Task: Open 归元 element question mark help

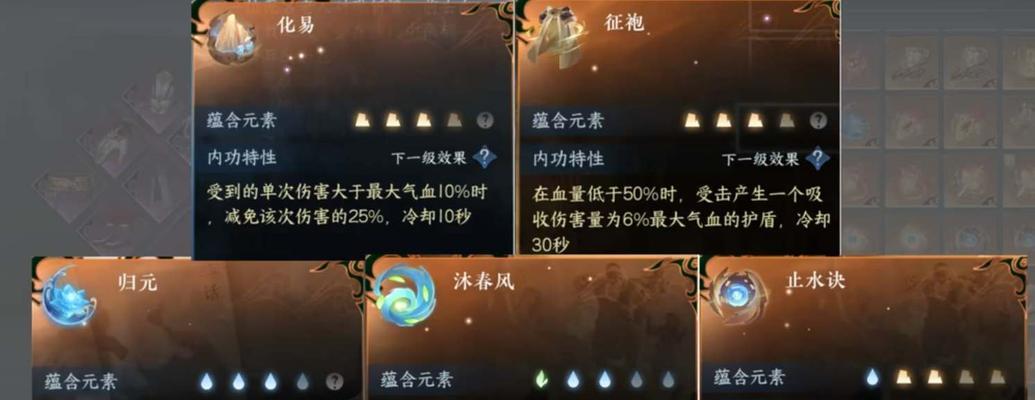Action: [335, 381]
